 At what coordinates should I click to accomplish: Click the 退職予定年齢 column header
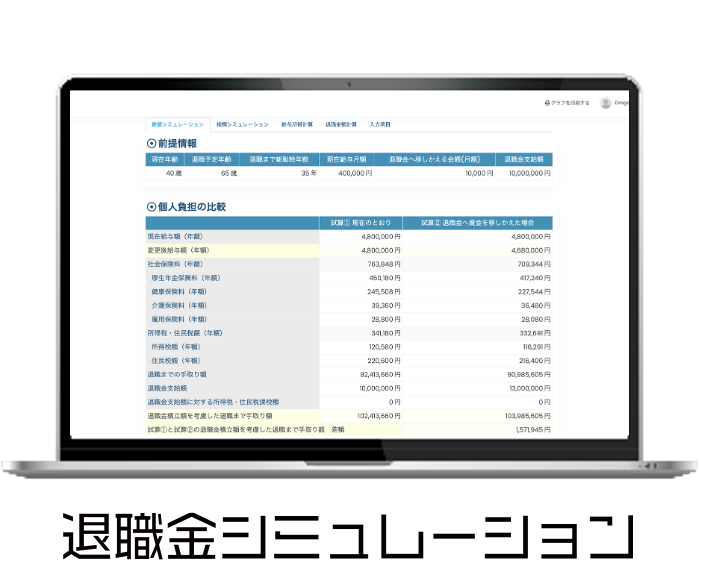click(x=211, y=159)
